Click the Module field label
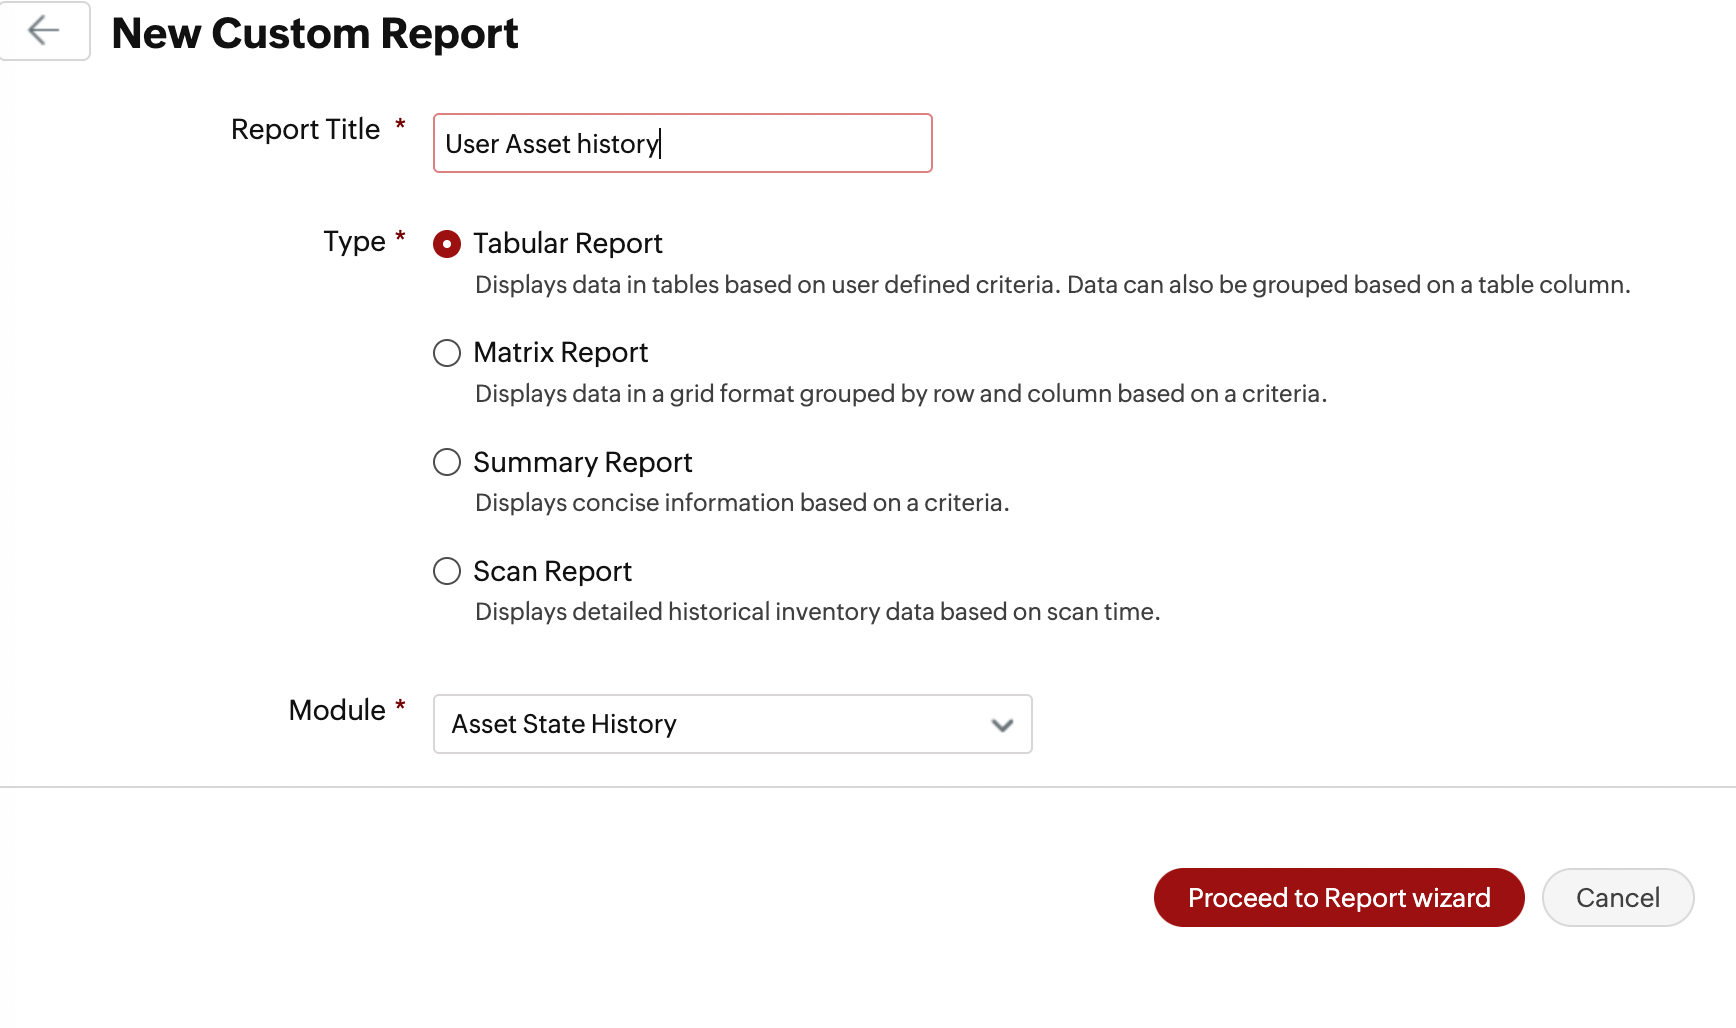This screenshot has width=1736, height=1028. pyautogui.click(x=337, y=710)
